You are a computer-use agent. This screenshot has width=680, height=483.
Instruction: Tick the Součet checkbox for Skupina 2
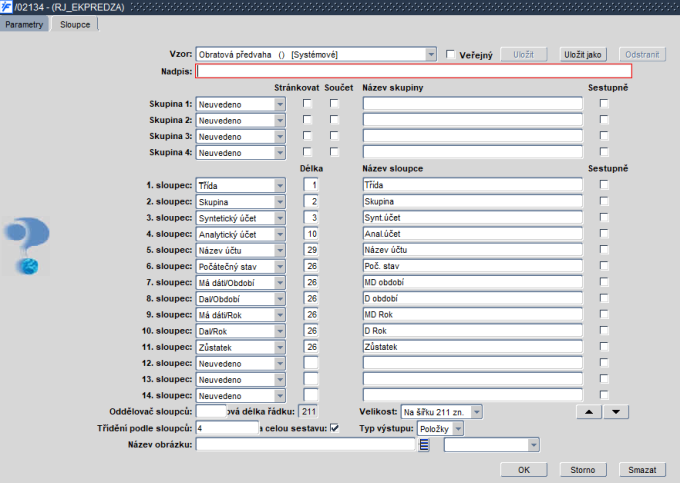(335, 119)
